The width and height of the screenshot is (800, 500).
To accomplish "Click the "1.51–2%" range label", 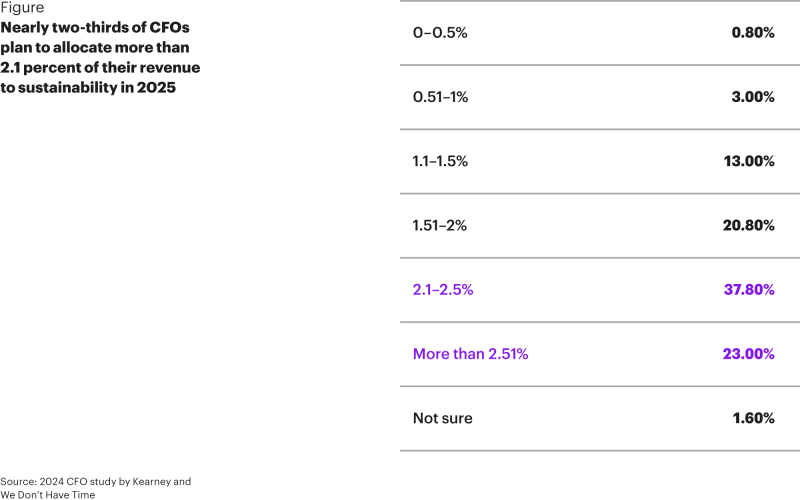I will click(440, 225).
